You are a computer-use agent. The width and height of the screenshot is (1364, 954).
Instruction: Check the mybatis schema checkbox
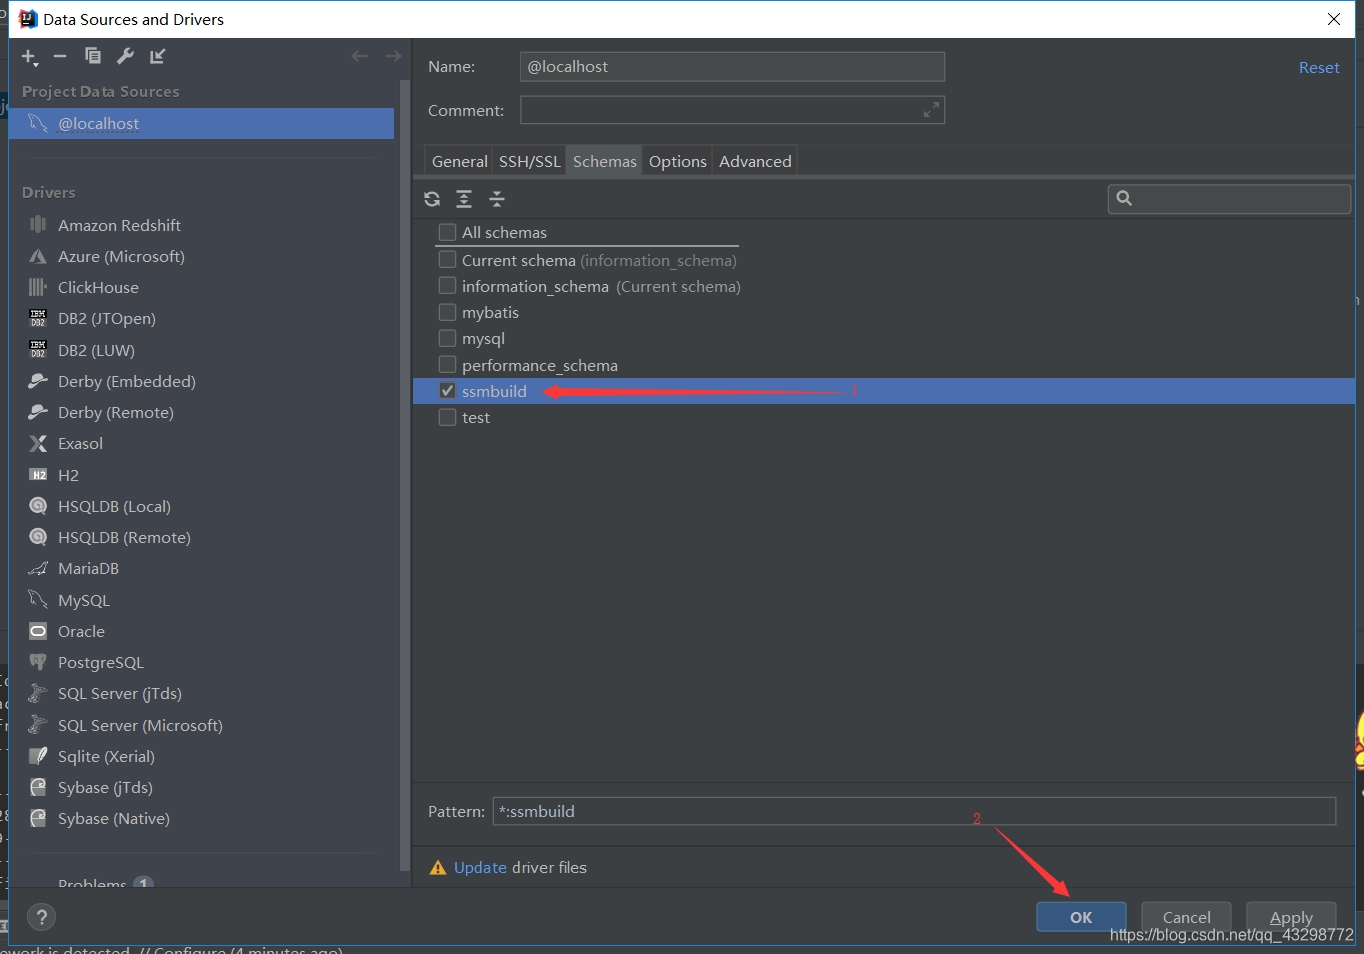pyautogui.click(x=447, y=312)
